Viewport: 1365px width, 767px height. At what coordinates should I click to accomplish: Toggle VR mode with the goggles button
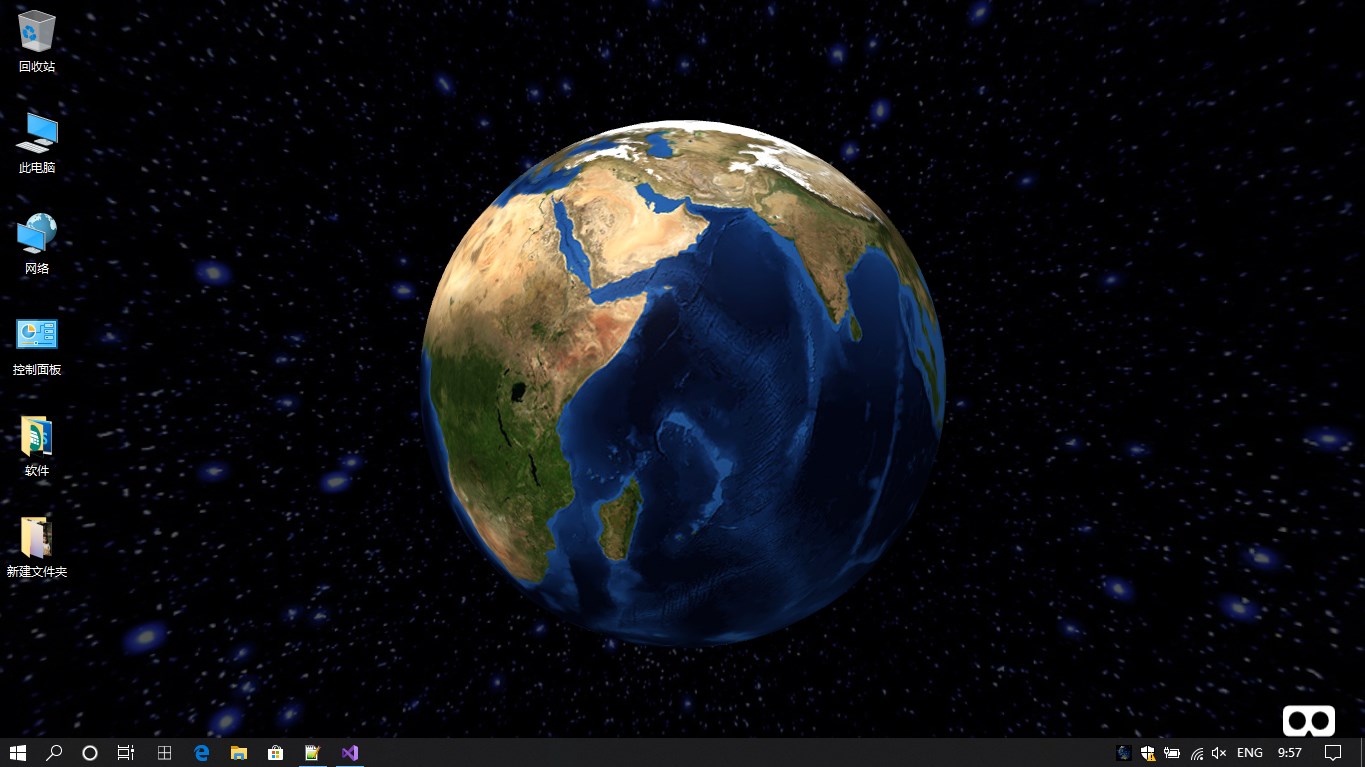1308,720
